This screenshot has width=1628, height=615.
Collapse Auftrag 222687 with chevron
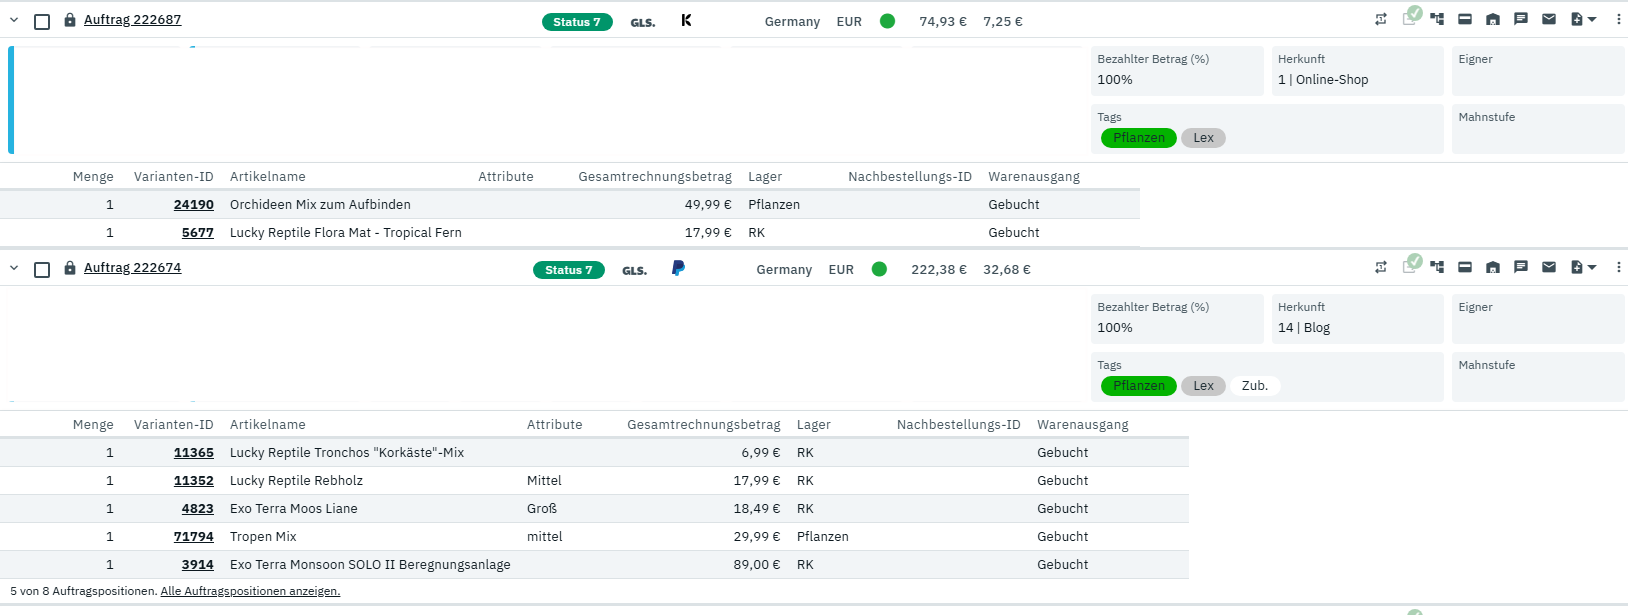pos(14,20)
